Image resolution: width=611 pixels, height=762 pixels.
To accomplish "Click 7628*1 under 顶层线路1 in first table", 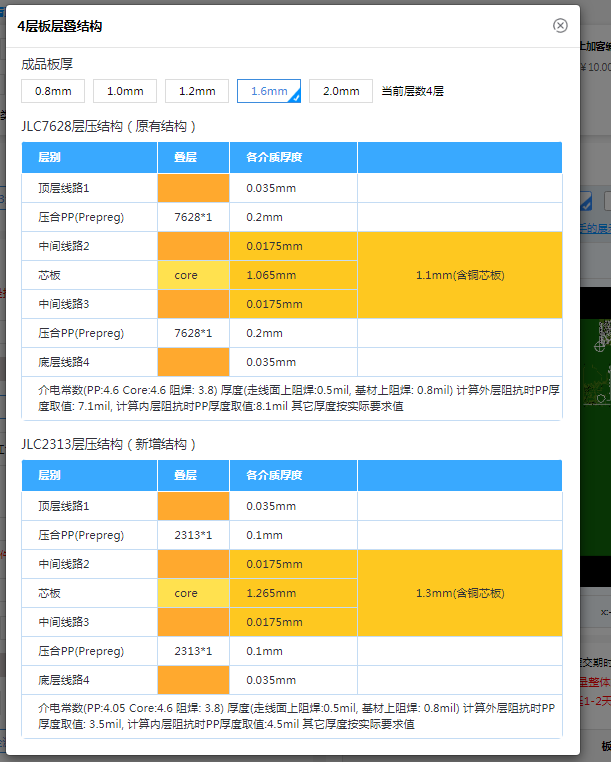I will [193, 217].
